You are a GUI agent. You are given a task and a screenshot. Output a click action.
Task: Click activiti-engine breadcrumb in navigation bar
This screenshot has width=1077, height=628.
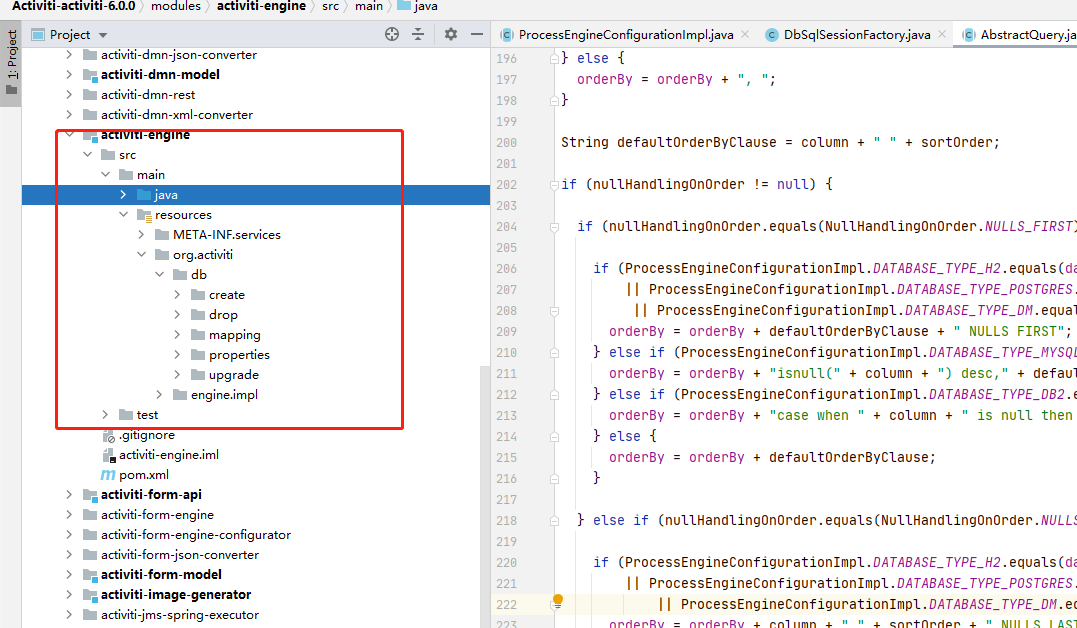(x=261, y=6)
